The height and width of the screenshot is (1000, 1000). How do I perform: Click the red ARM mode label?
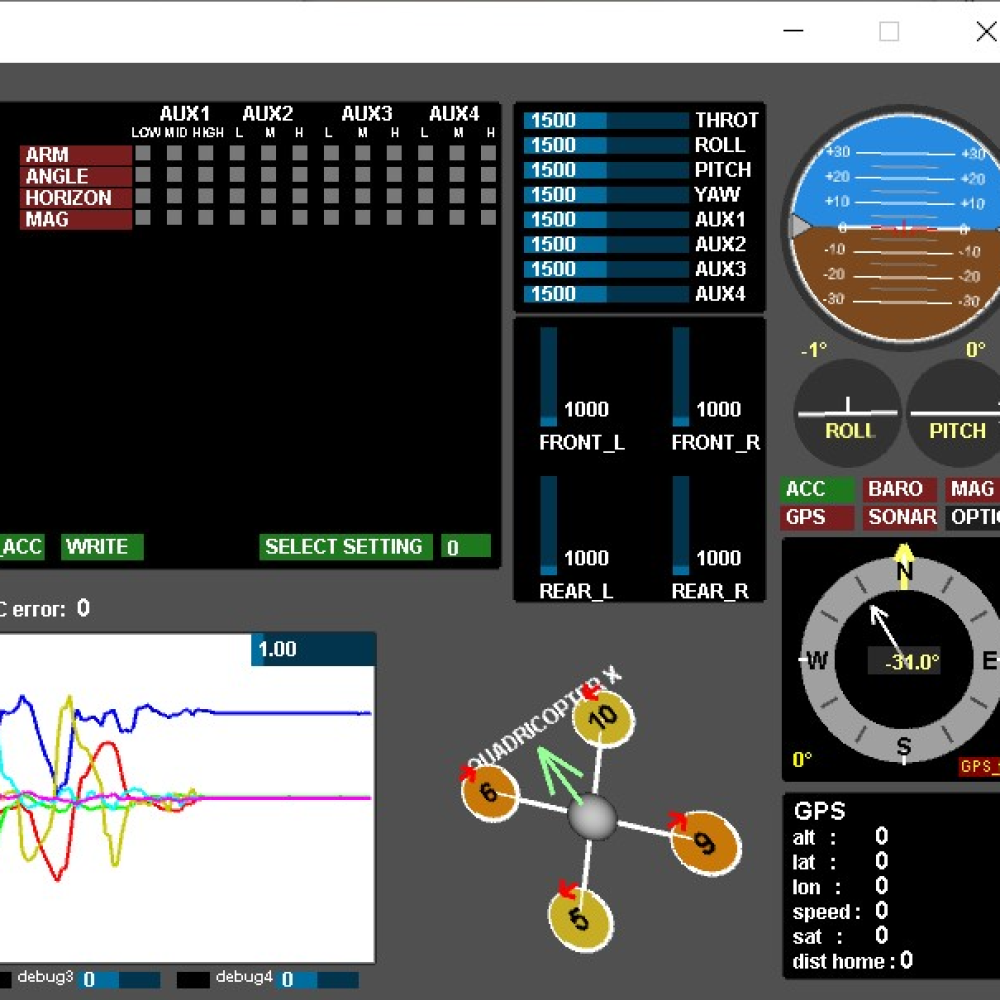coord(76,155)
